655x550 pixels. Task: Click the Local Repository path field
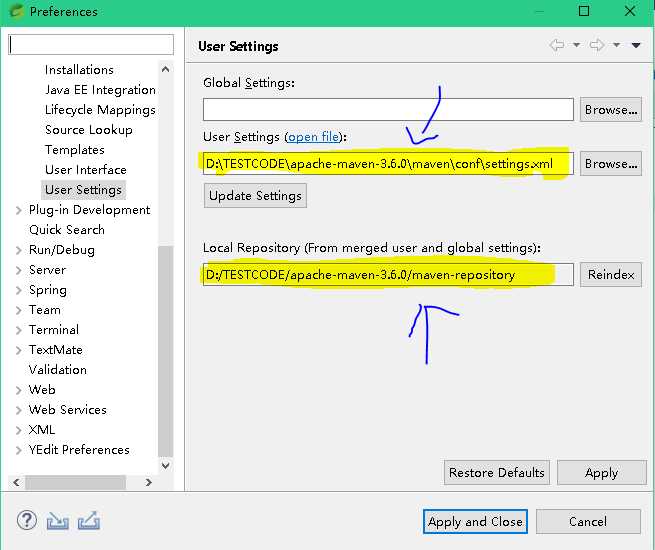point(388,274)
